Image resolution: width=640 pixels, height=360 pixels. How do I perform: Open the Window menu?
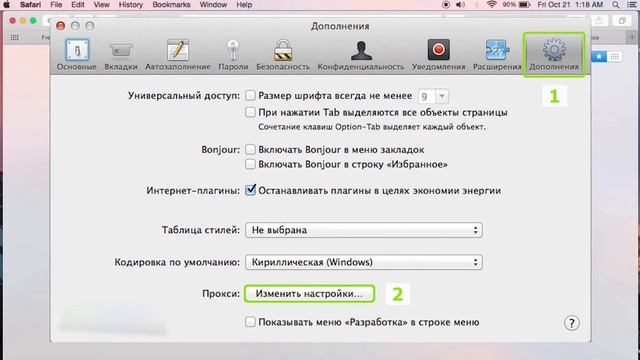(213, 5)
